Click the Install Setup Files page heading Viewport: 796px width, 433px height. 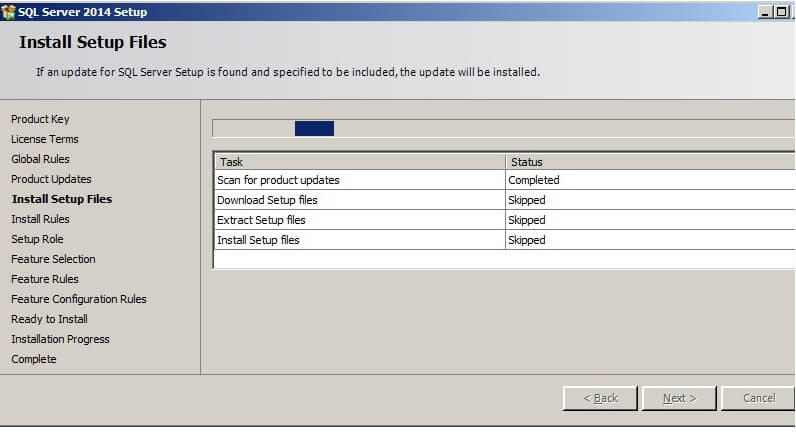tap(93, 42)
